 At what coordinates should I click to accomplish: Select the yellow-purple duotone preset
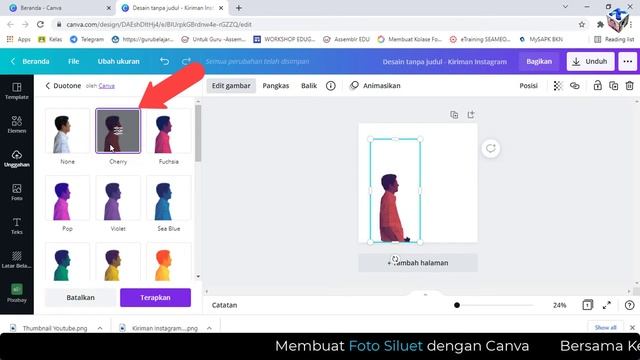(x=118, y=262)
